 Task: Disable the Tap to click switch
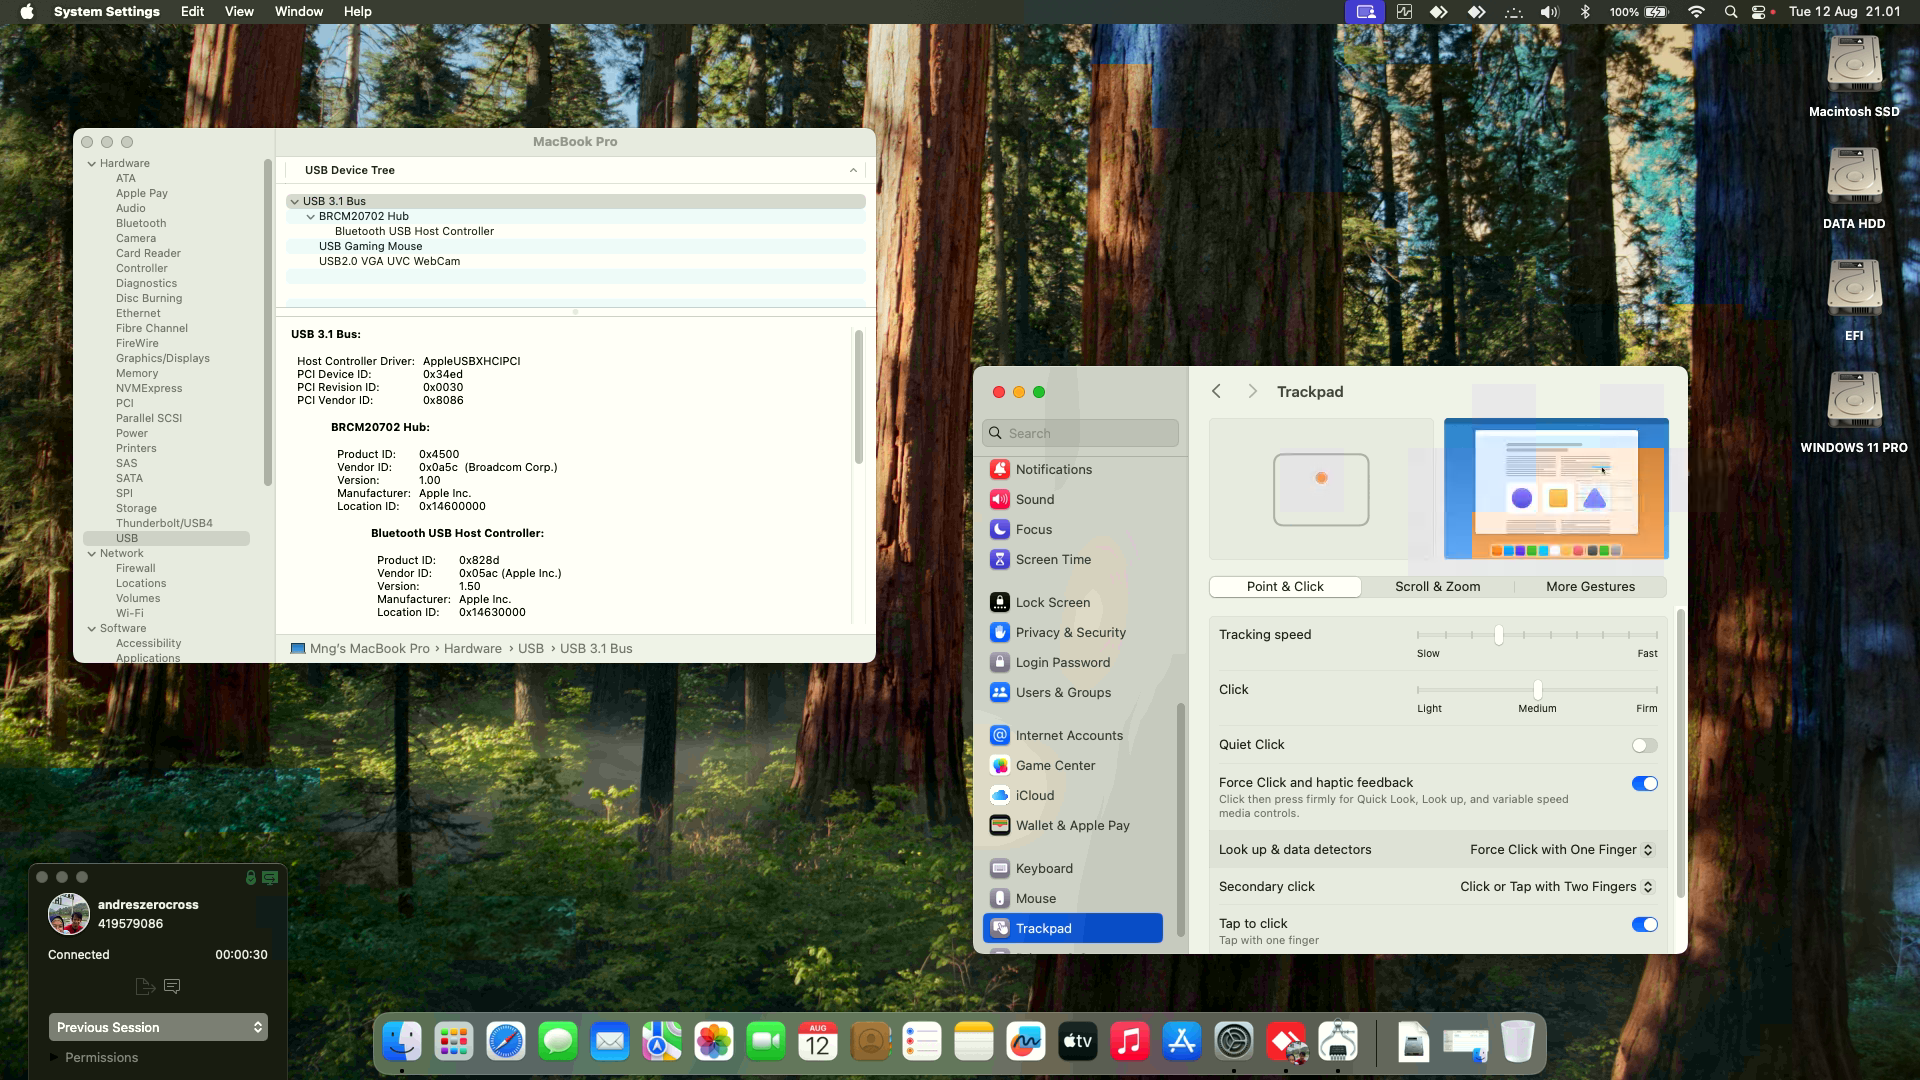tap(1644, 924)
